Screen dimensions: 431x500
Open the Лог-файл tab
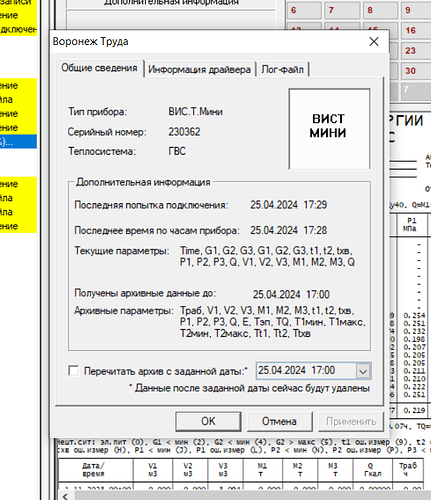[282, 69]
